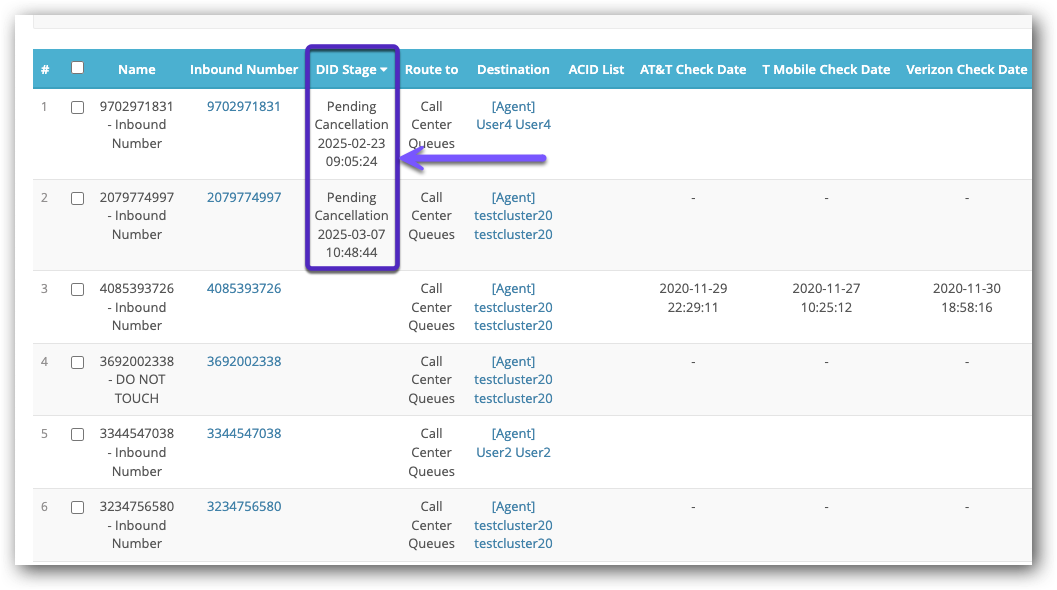Mark checkbox for row 6 number 3234756580

[78, 508]
